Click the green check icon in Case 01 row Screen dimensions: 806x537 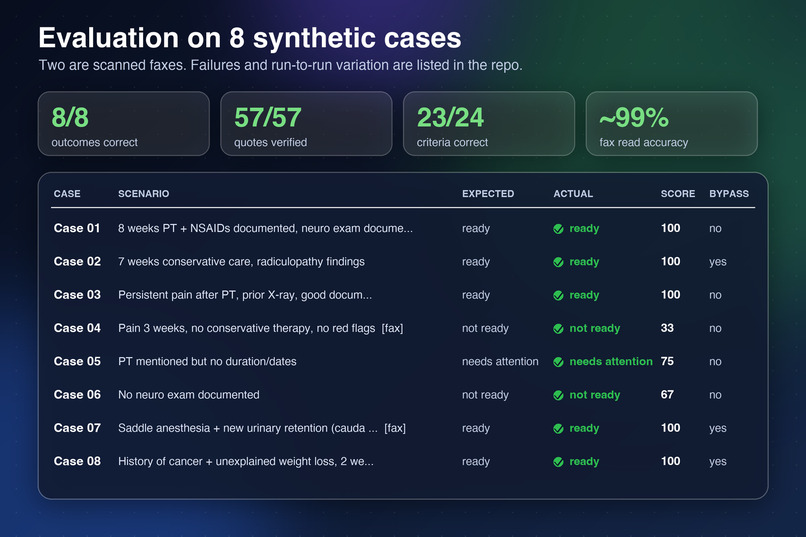[558, 229]
